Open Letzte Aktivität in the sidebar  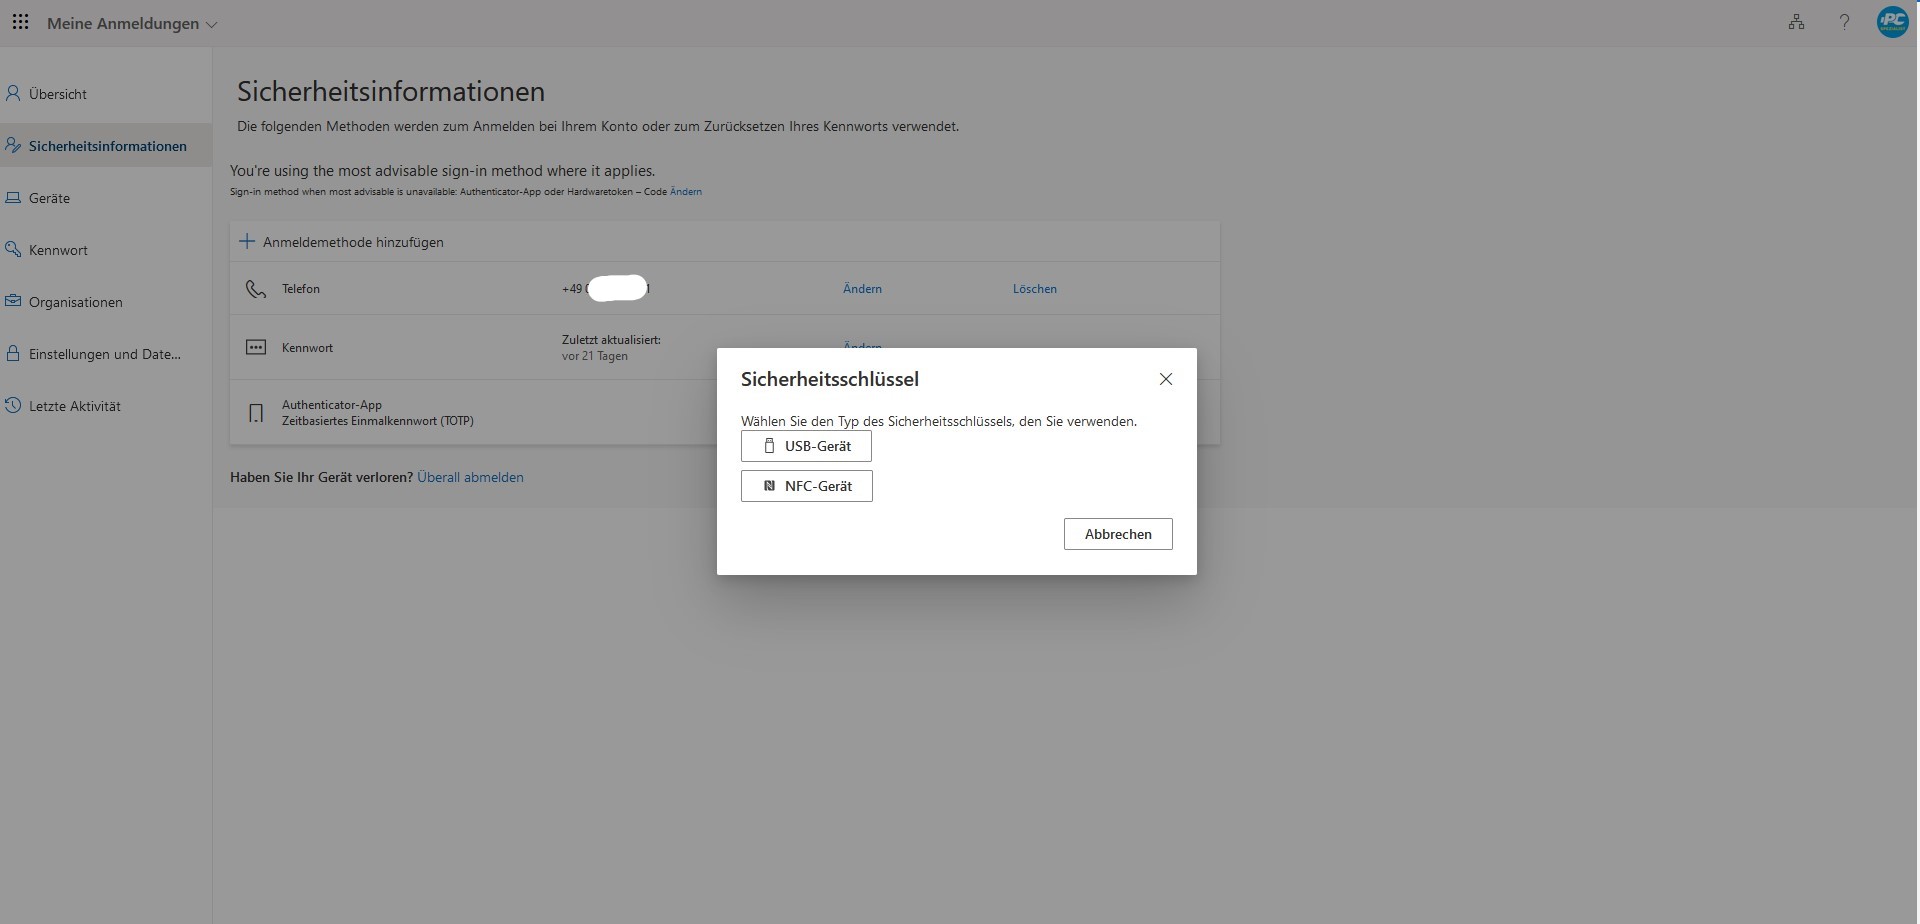coord(74,406)
